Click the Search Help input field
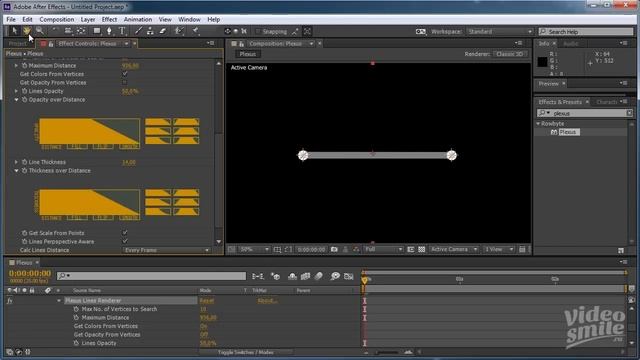 tap(586, 31)
